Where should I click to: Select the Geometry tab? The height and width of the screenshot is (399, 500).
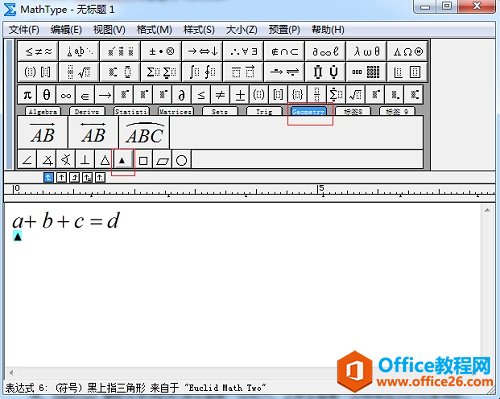[x=308, y=111]
